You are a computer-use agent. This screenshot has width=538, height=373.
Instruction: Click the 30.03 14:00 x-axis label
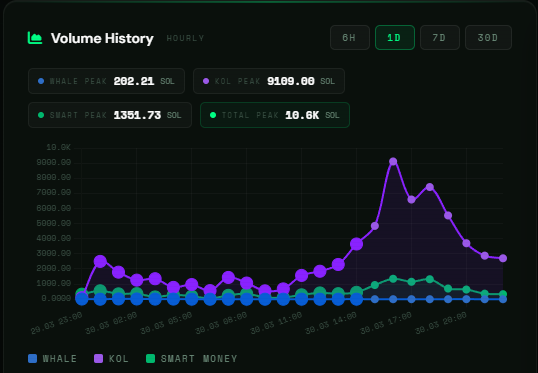pos(331,323)
